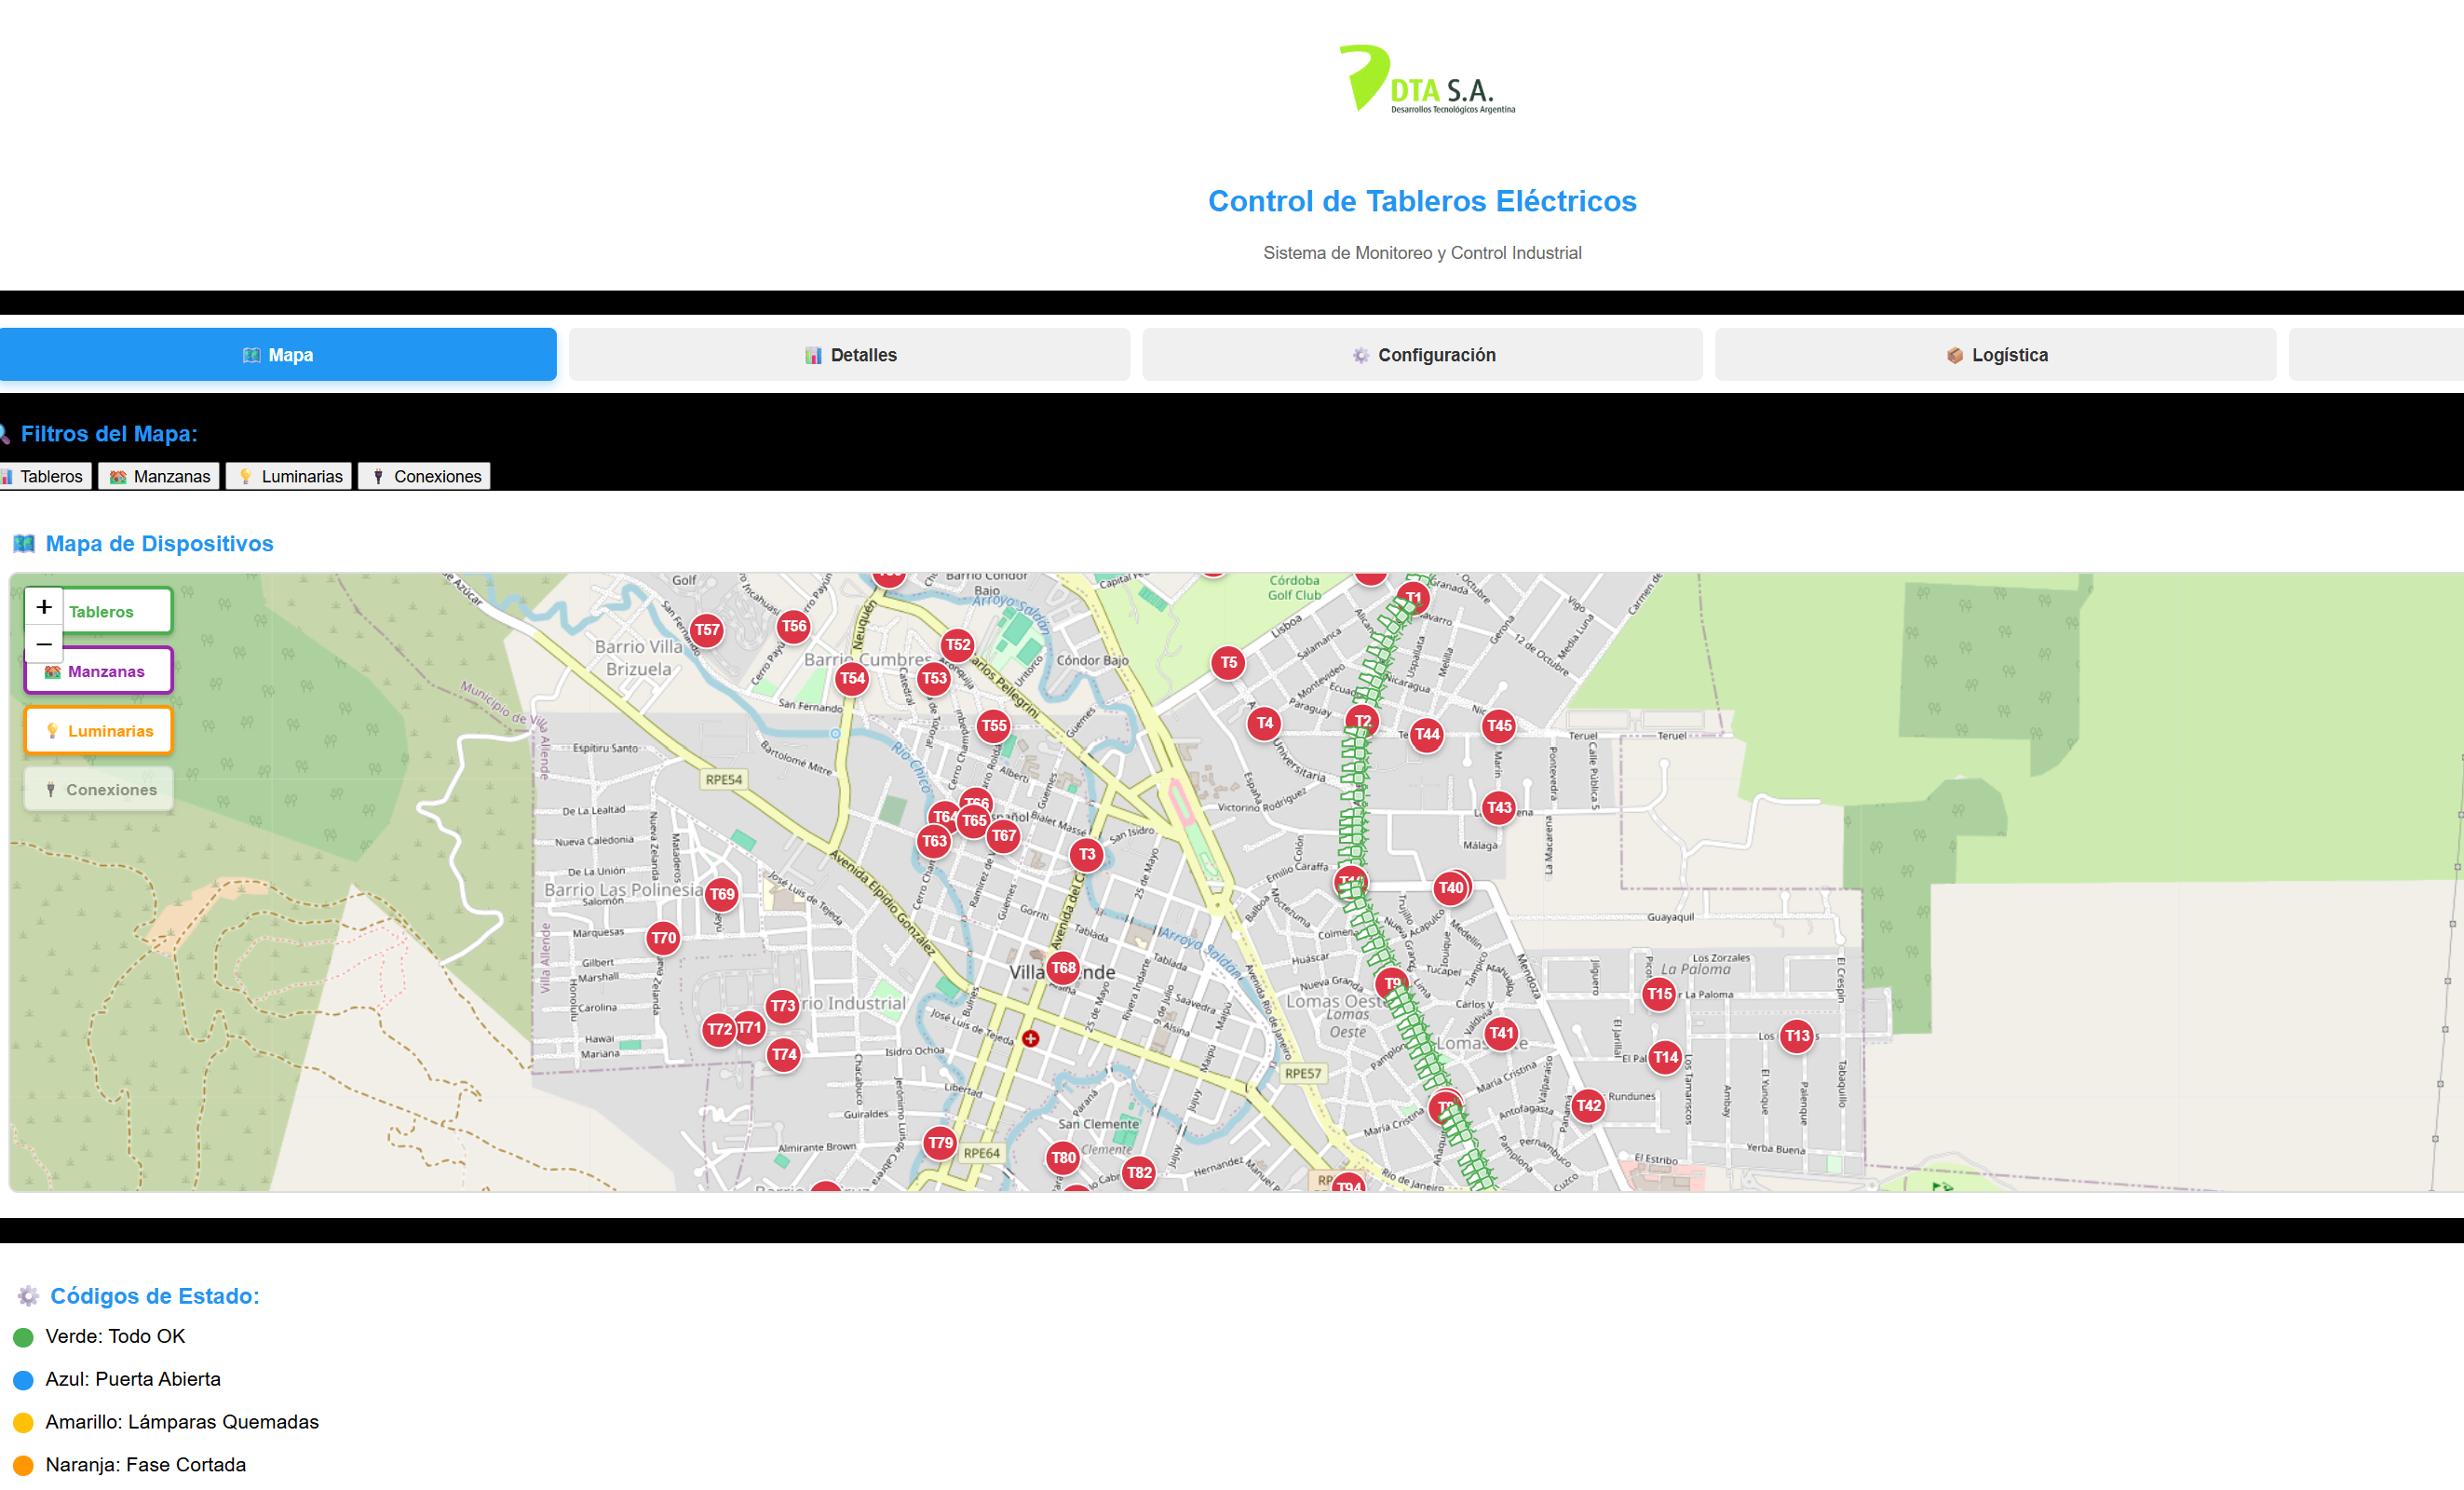Zoom in on the map
The width and height of the screenshot is (2464, 1490).
pos(44,607)
